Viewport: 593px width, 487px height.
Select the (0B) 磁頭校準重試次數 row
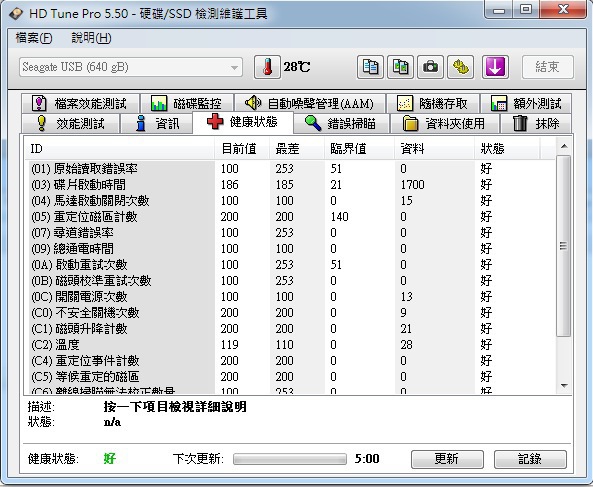(x=291, y=281)
